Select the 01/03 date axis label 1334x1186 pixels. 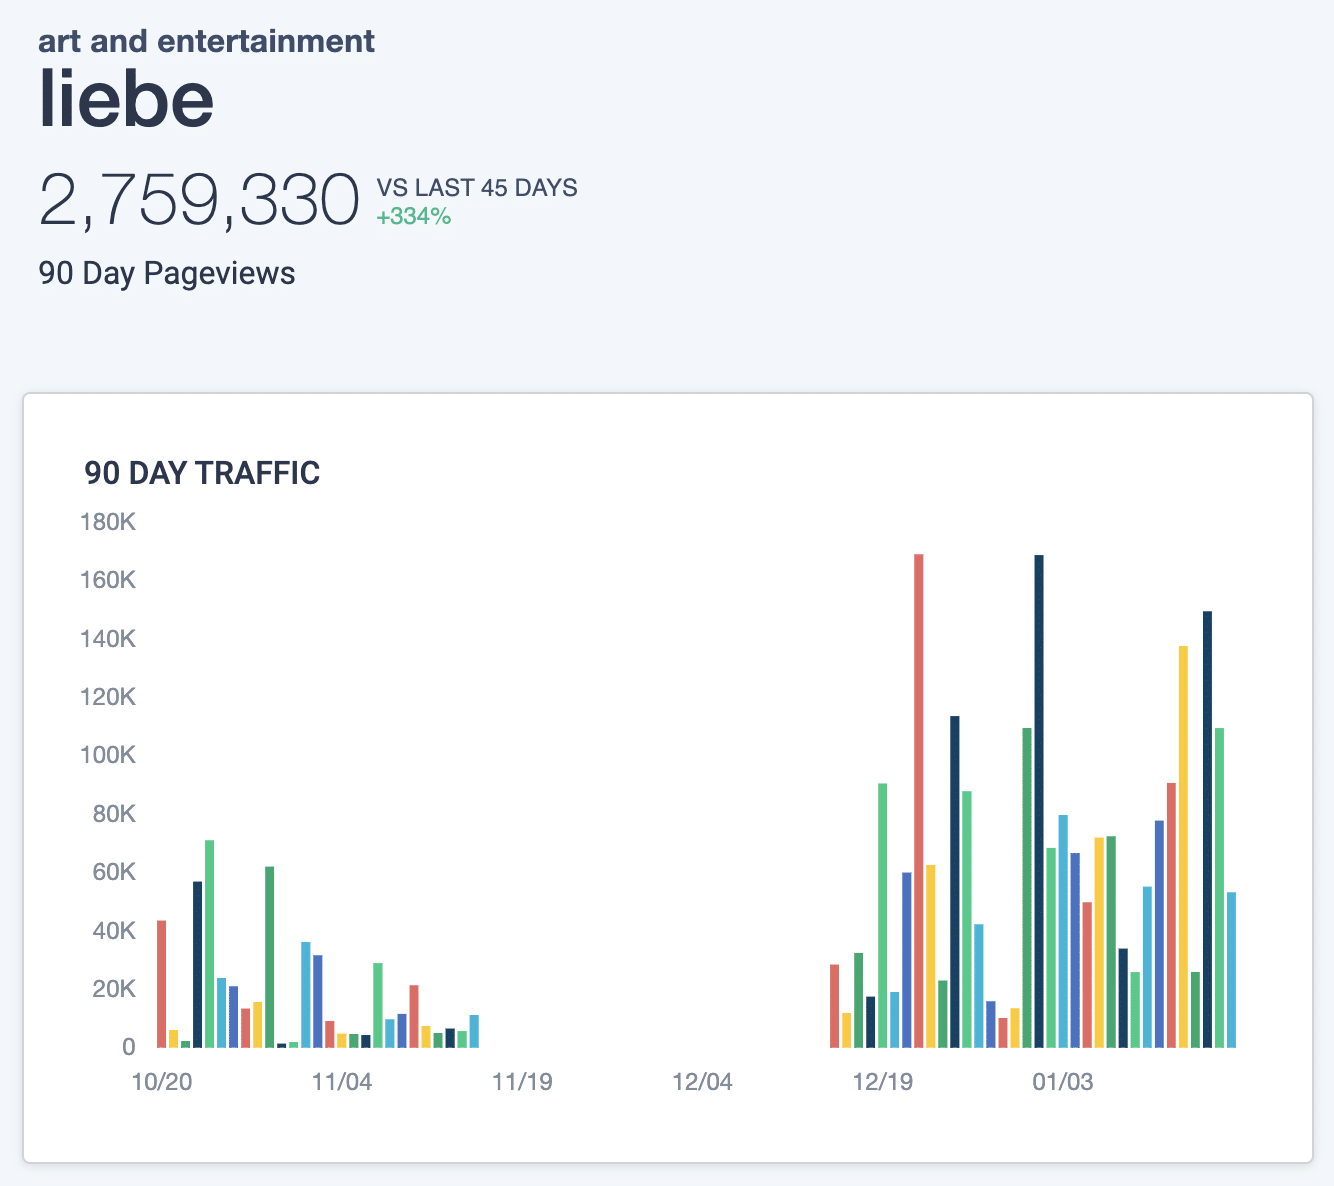(1062, 1082)
